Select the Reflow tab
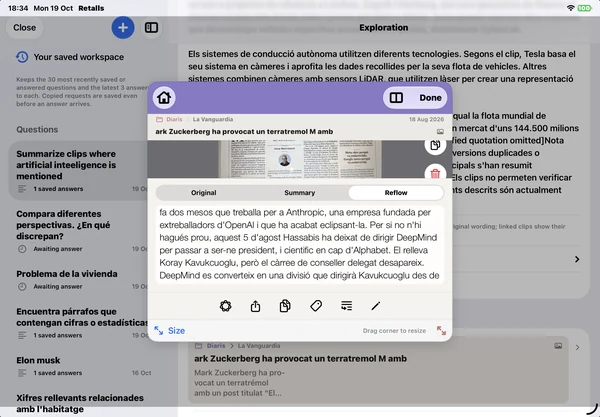This screenshot has height=417, width=600. 396,193
